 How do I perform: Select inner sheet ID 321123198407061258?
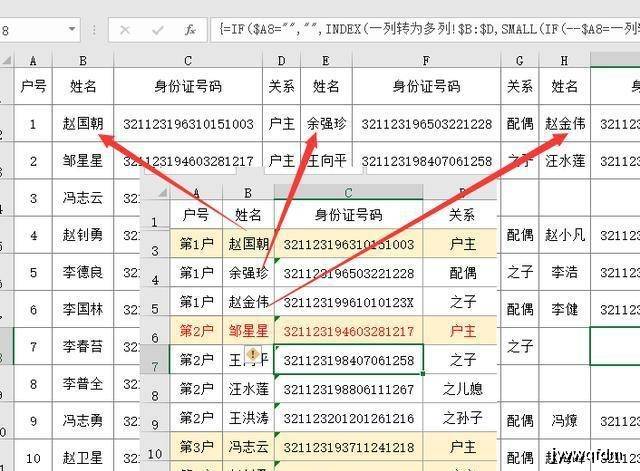(349, 360)
